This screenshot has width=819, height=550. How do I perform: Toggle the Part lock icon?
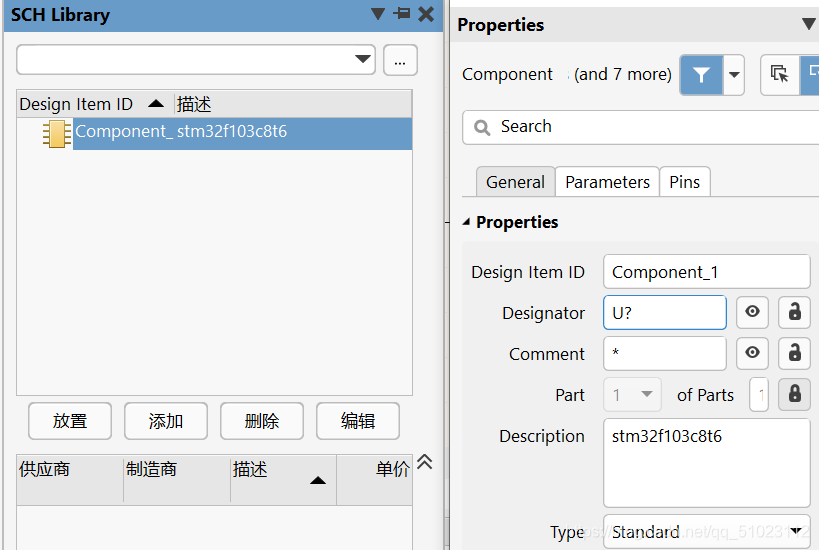(794, 394)
